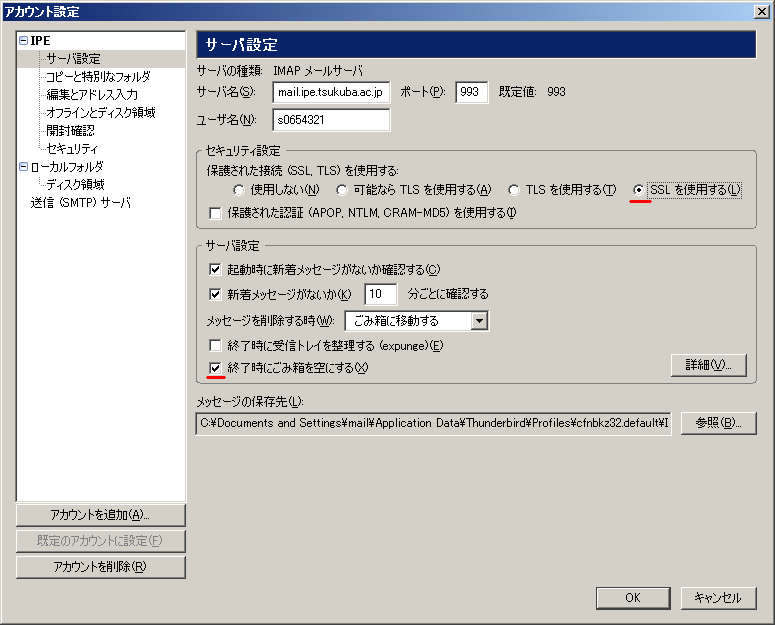Click アカウントを削除 button

(101, 567)
